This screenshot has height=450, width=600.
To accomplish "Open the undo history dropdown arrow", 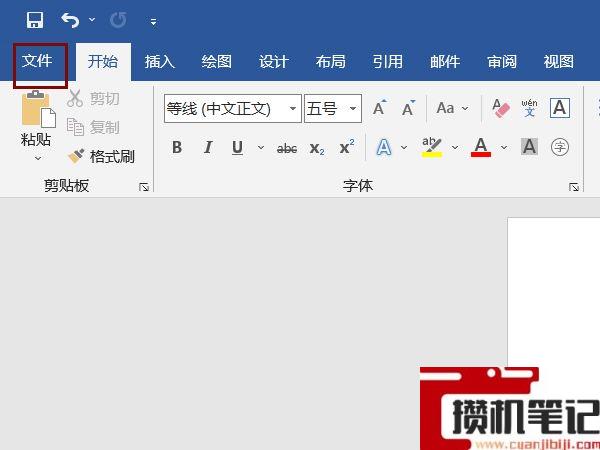I will coord(92,19).
